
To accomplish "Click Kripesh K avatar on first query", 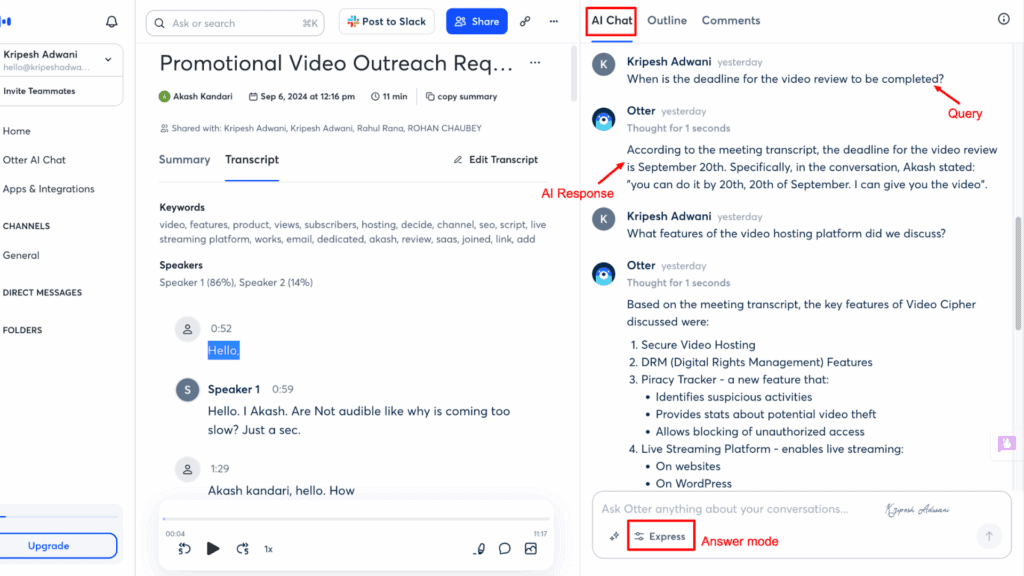I will pyautogui.click(x=603, y=64).
